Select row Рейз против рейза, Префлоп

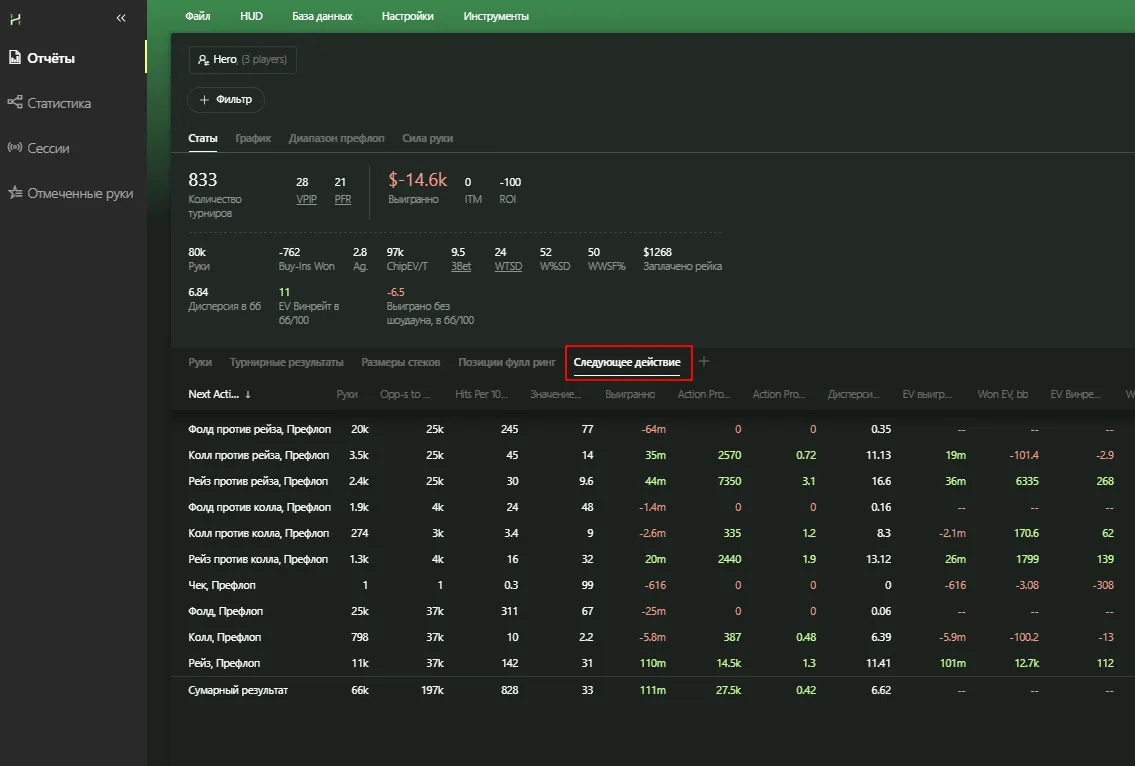(x=258, y=481)
